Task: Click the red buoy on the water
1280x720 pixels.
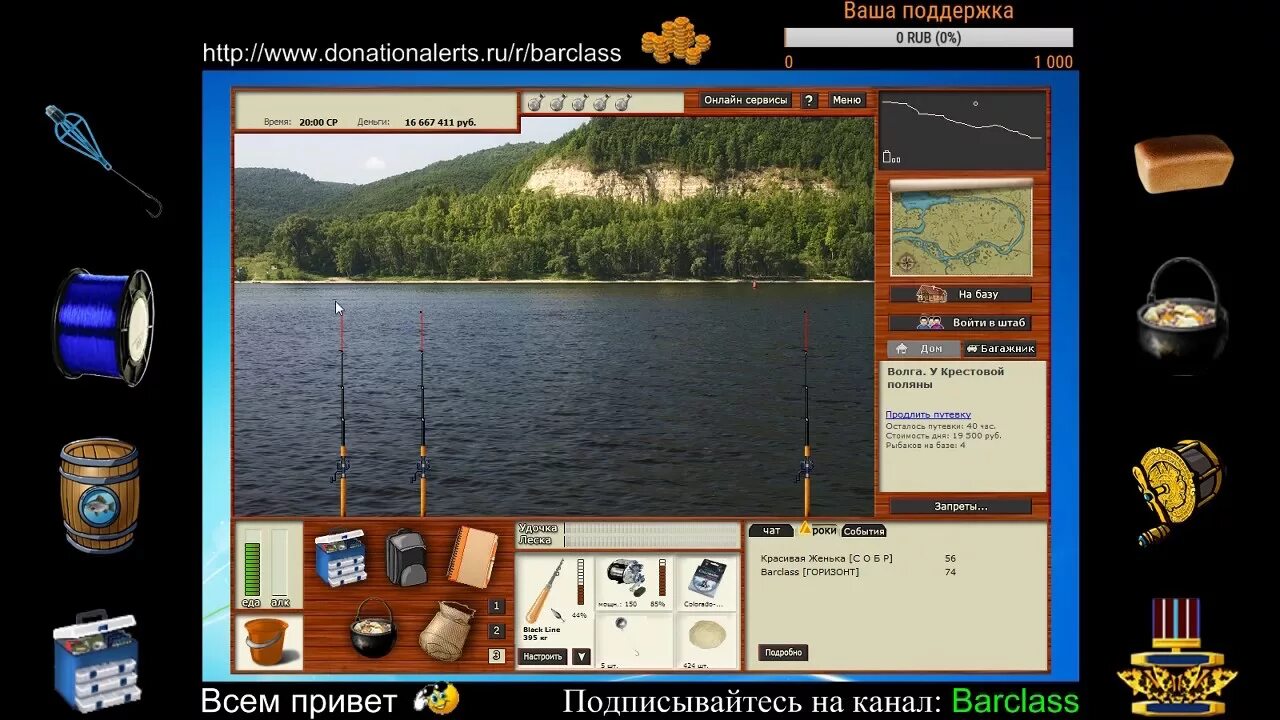Action: pyautogui.click(x=754, y=285)
